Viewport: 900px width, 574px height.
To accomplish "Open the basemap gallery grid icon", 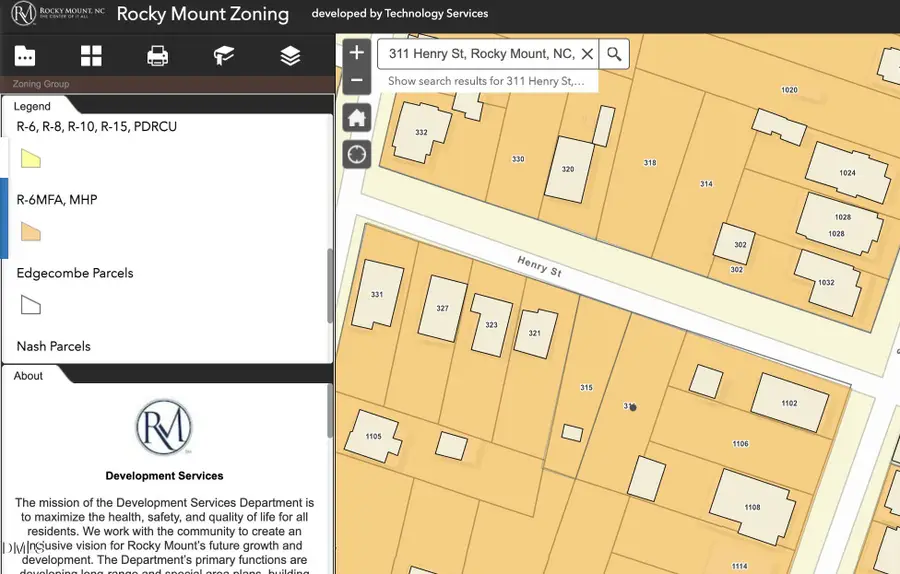I will point(91,56).
